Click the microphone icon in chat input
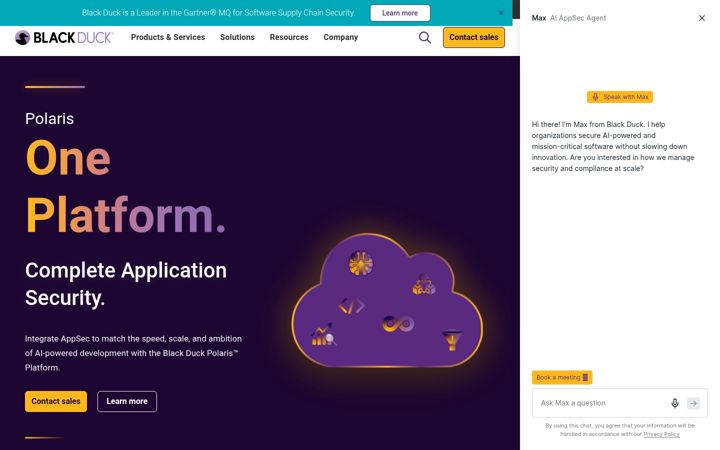The width and height of the screenshot is (720, 450). pyautogui.click(x=675, y=403)
